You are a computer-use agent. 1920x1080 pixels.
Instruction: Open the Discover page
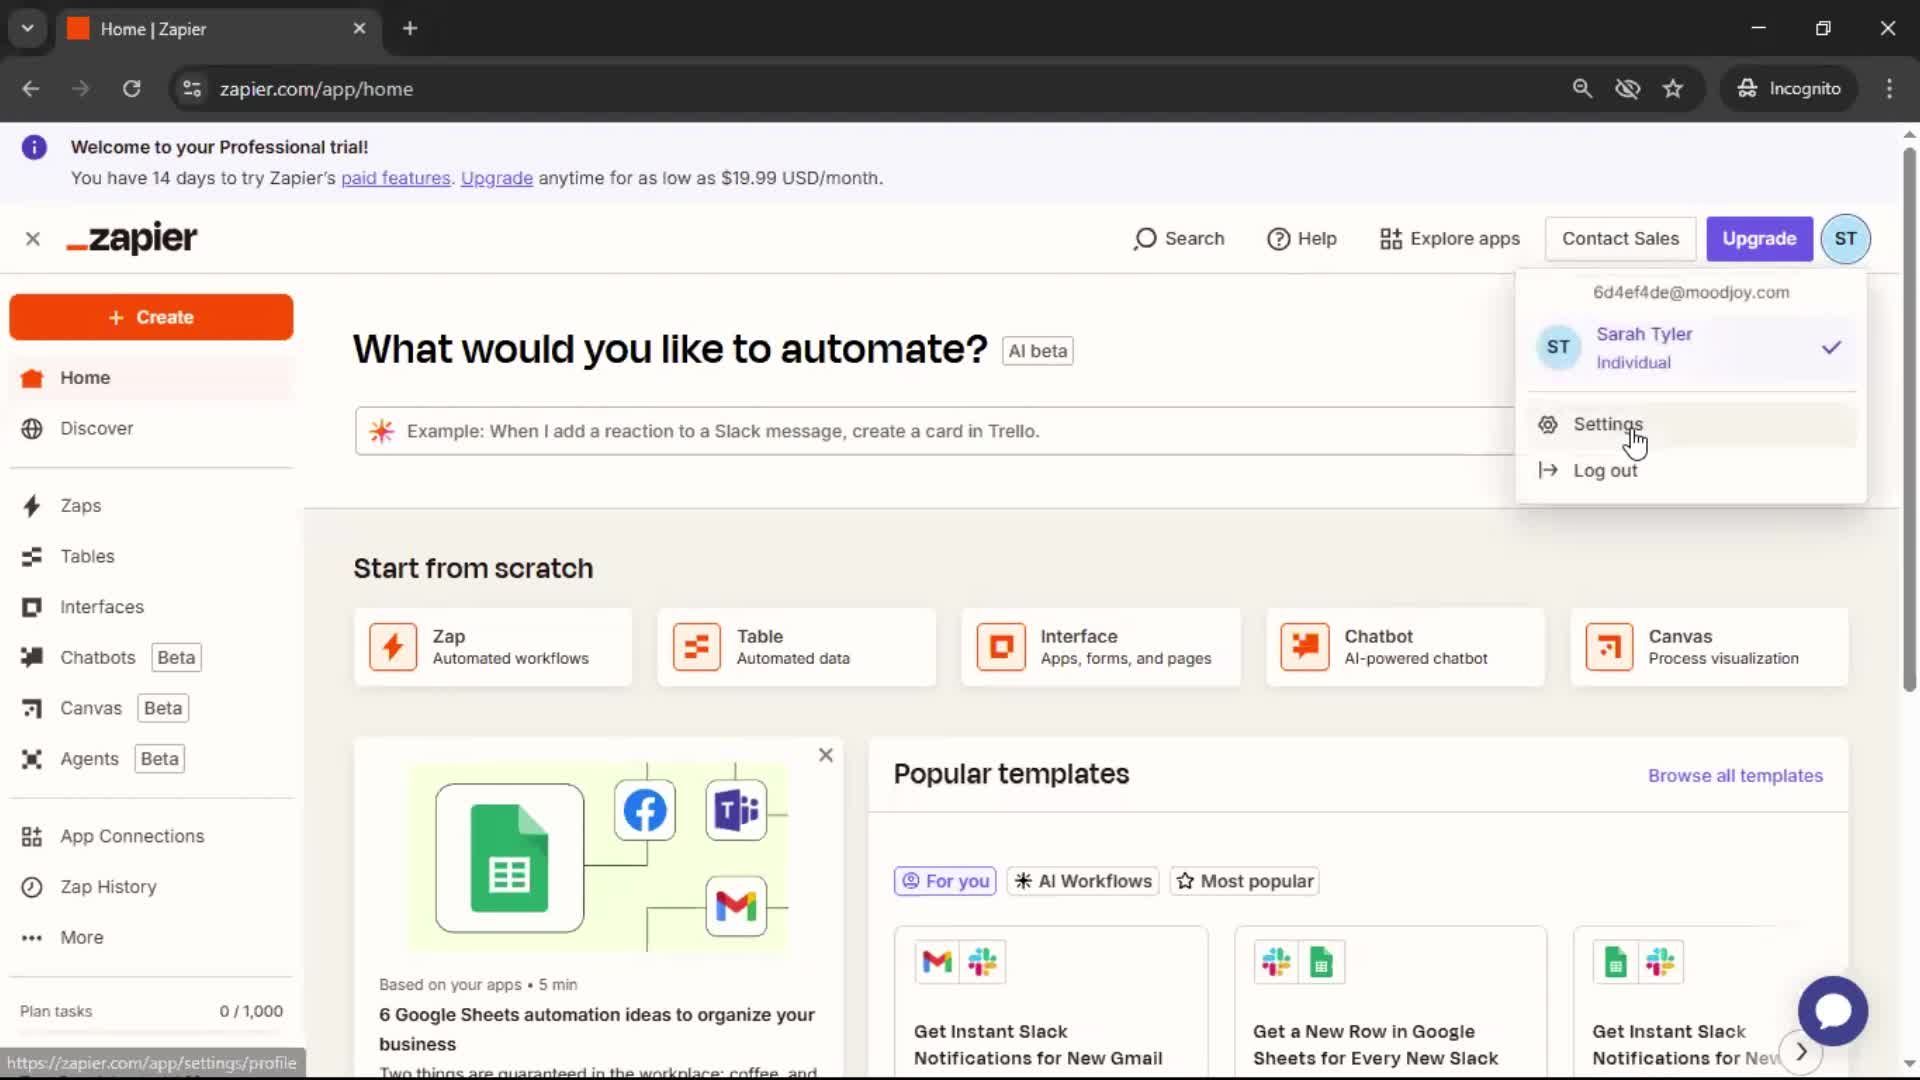coord(150,428)
